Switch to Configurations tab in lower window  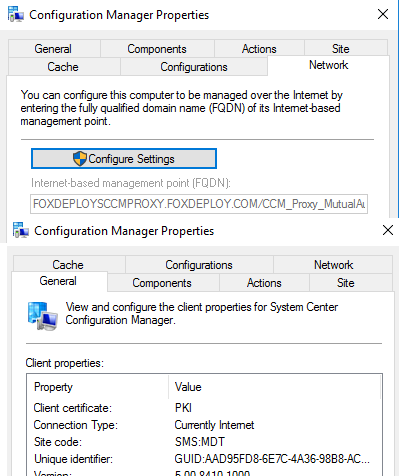pos(199,265)
